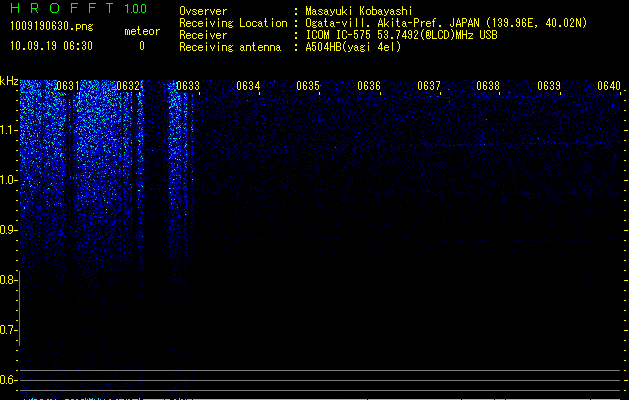This screenshot has height=400, width=629.
Task: Click the file name 1009190630.png
Action: [x=52, y=26]
